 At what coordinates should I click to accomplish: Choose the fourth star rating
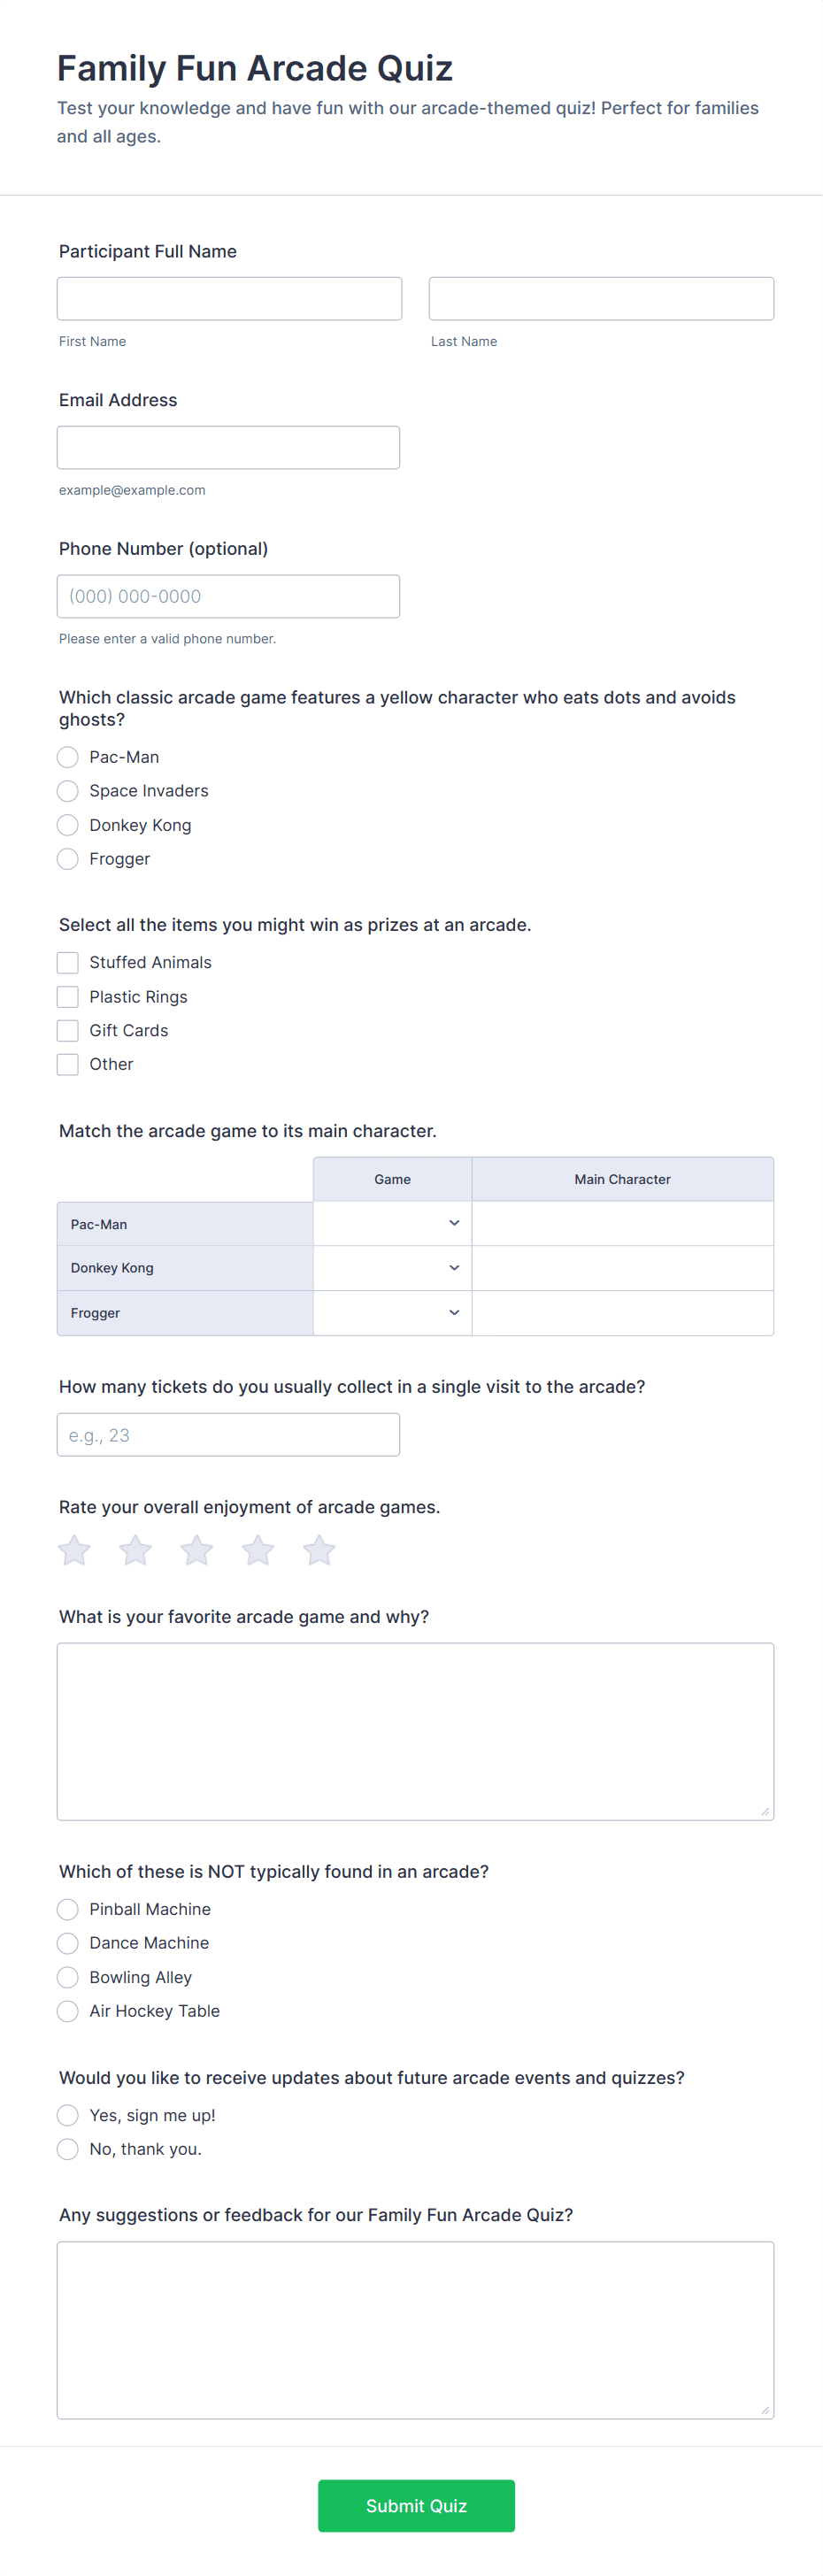[258, 1550]
